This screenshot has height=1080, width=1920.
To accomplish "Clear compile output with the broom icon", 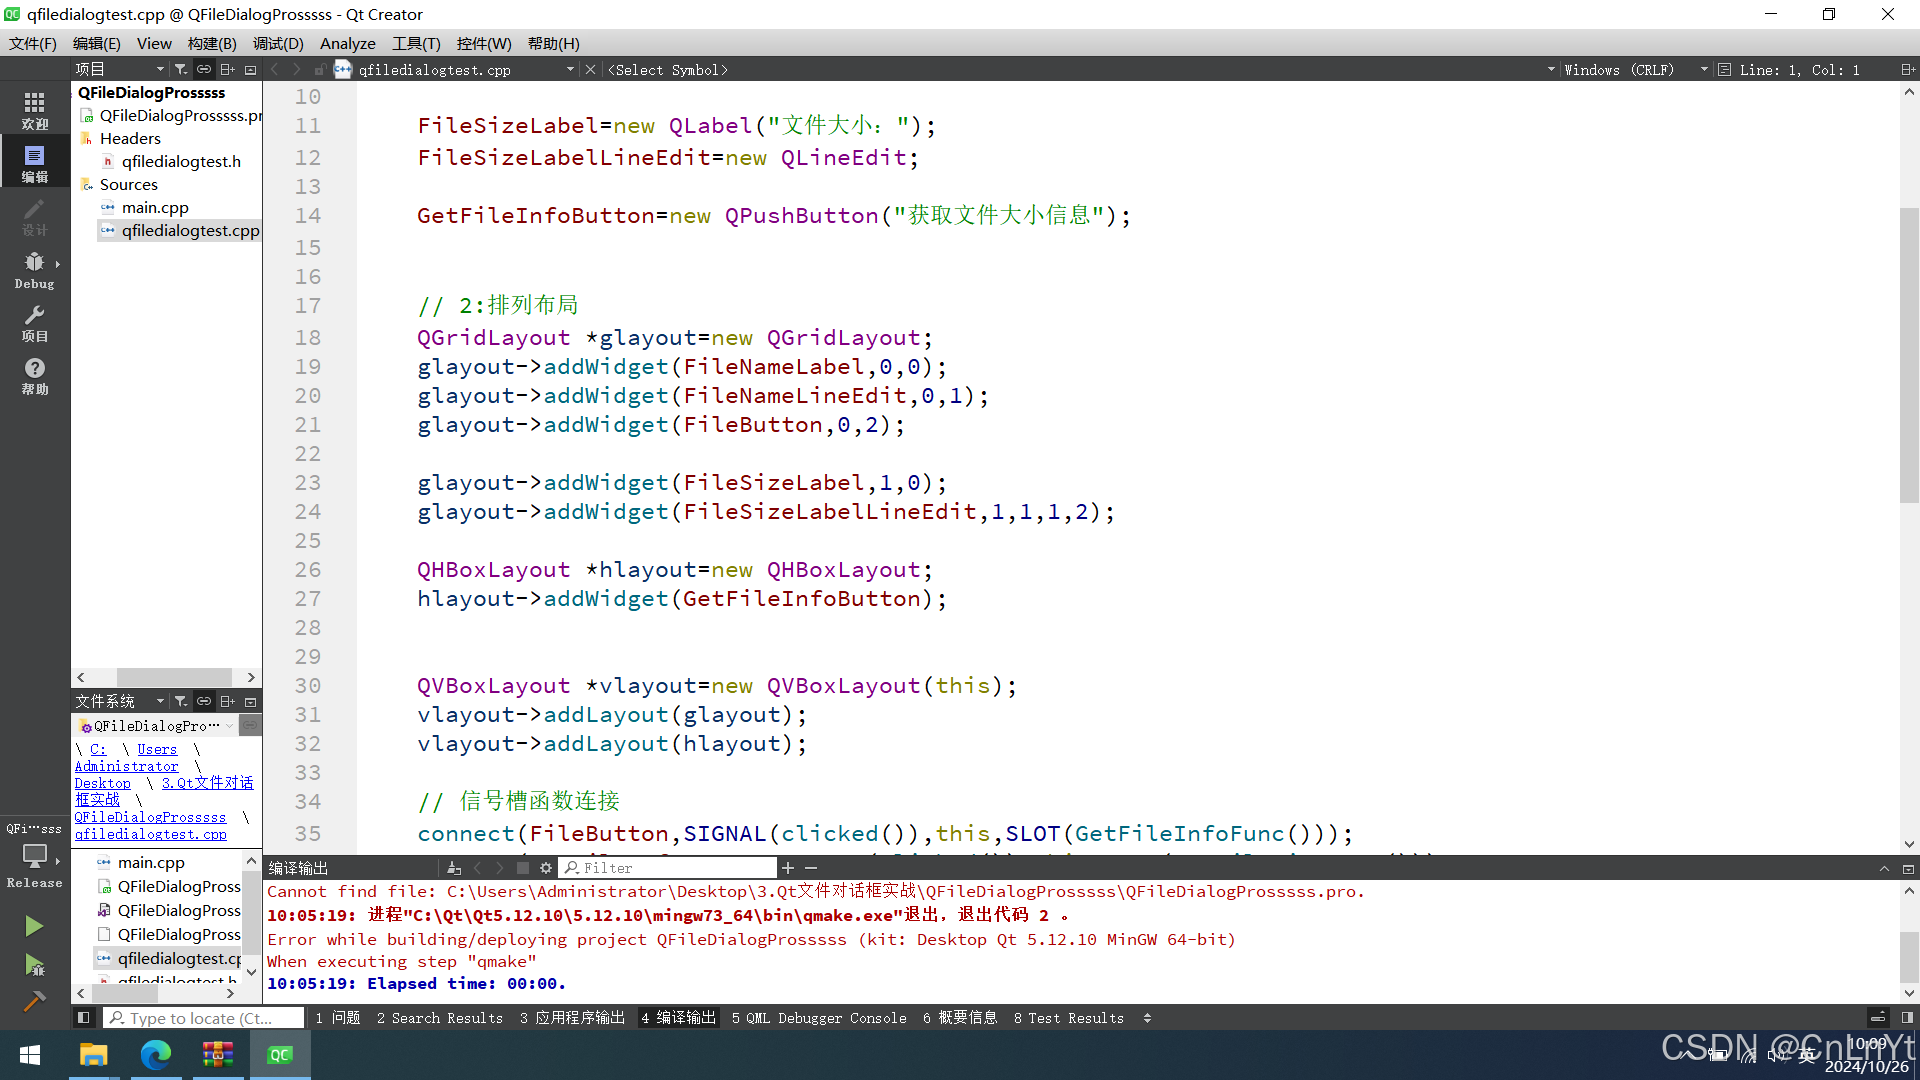I will coord(455,867).
